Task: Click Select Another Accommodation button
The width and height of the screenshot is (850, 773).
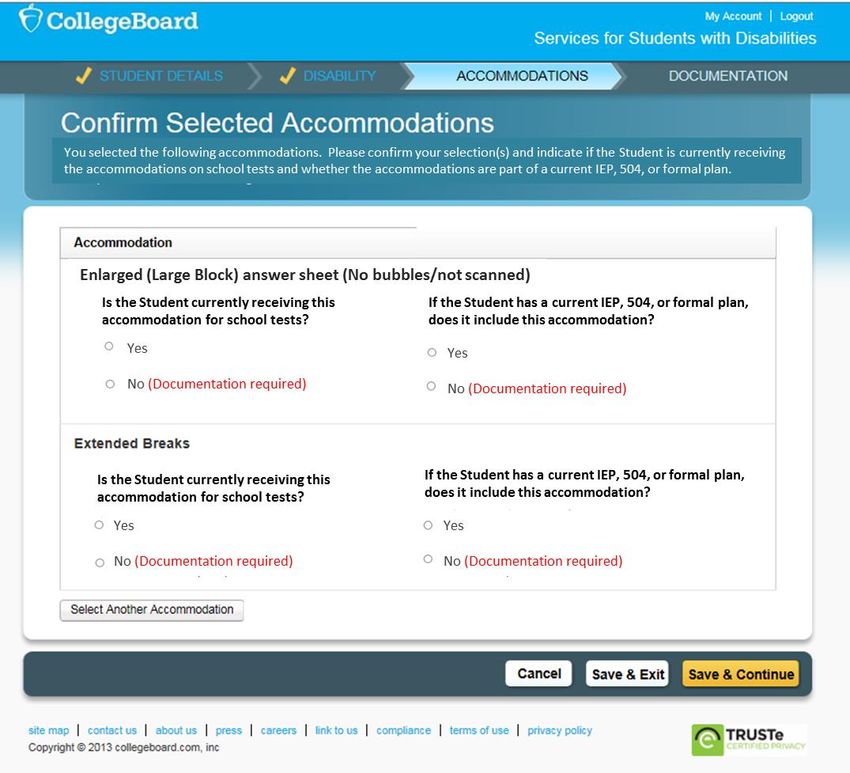Action: 152,610
